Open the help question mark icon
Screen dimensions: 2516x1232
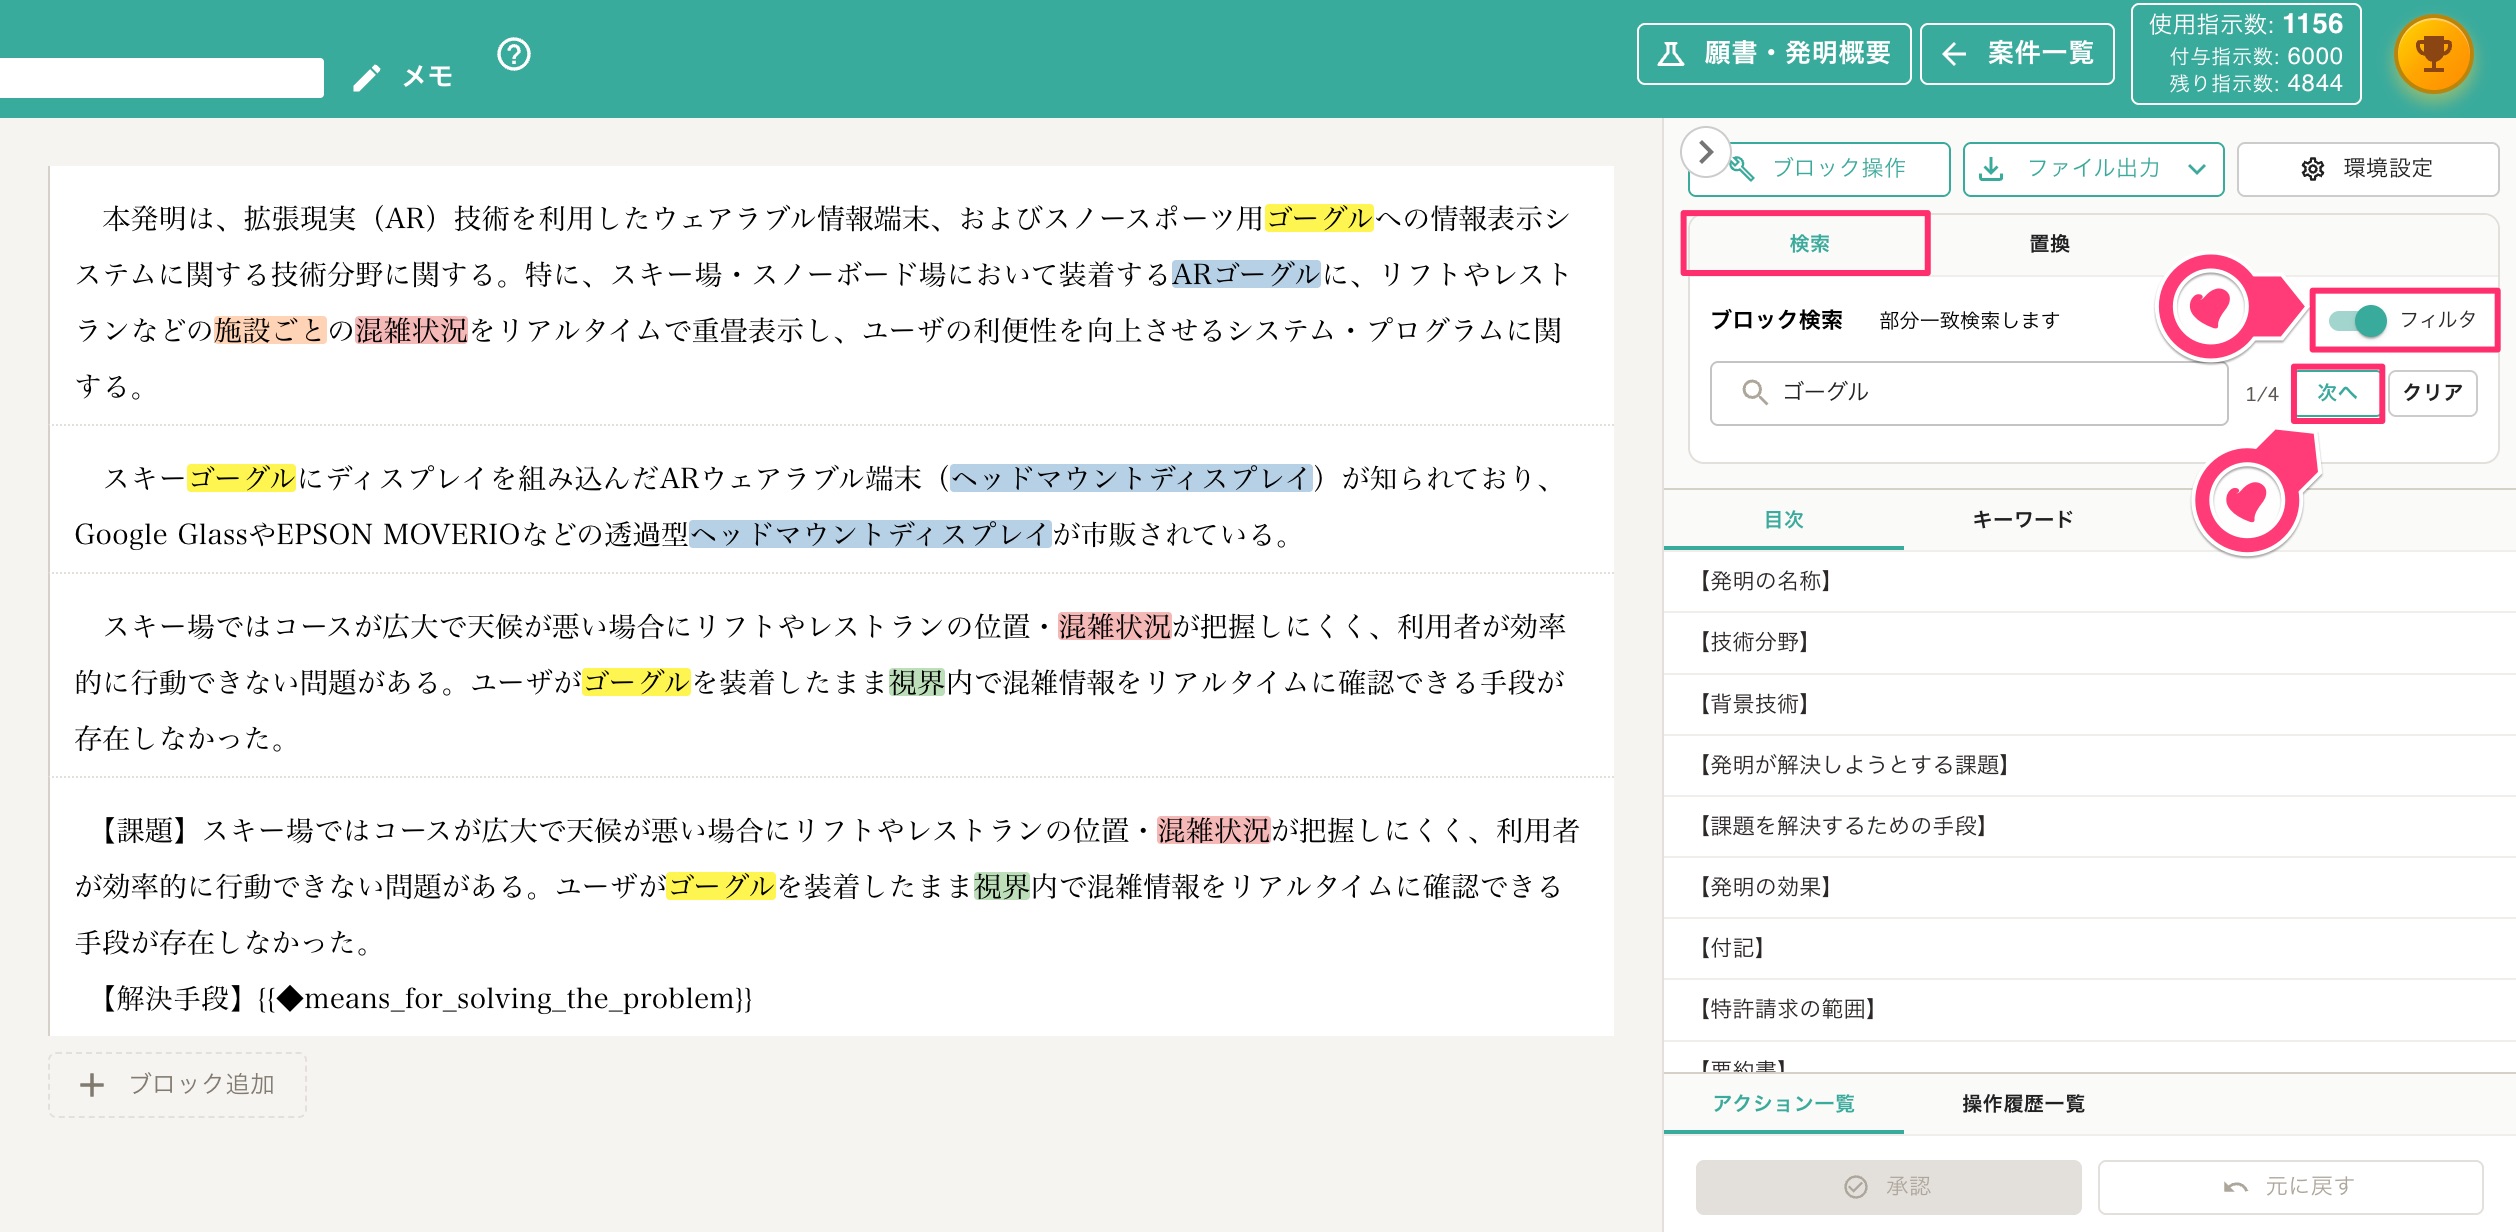pos(514,54)
